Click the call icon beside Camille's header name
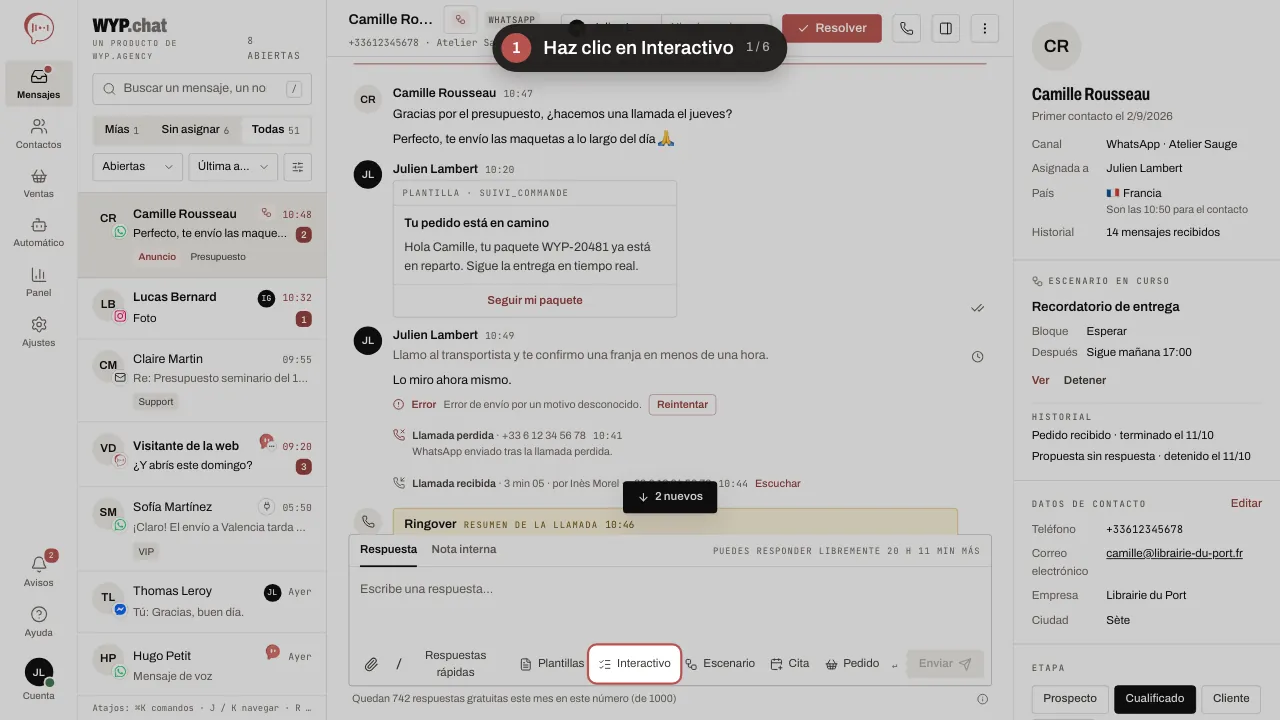Image resolution: width=1280 pixels, height=720 pixels. [460, 19]
